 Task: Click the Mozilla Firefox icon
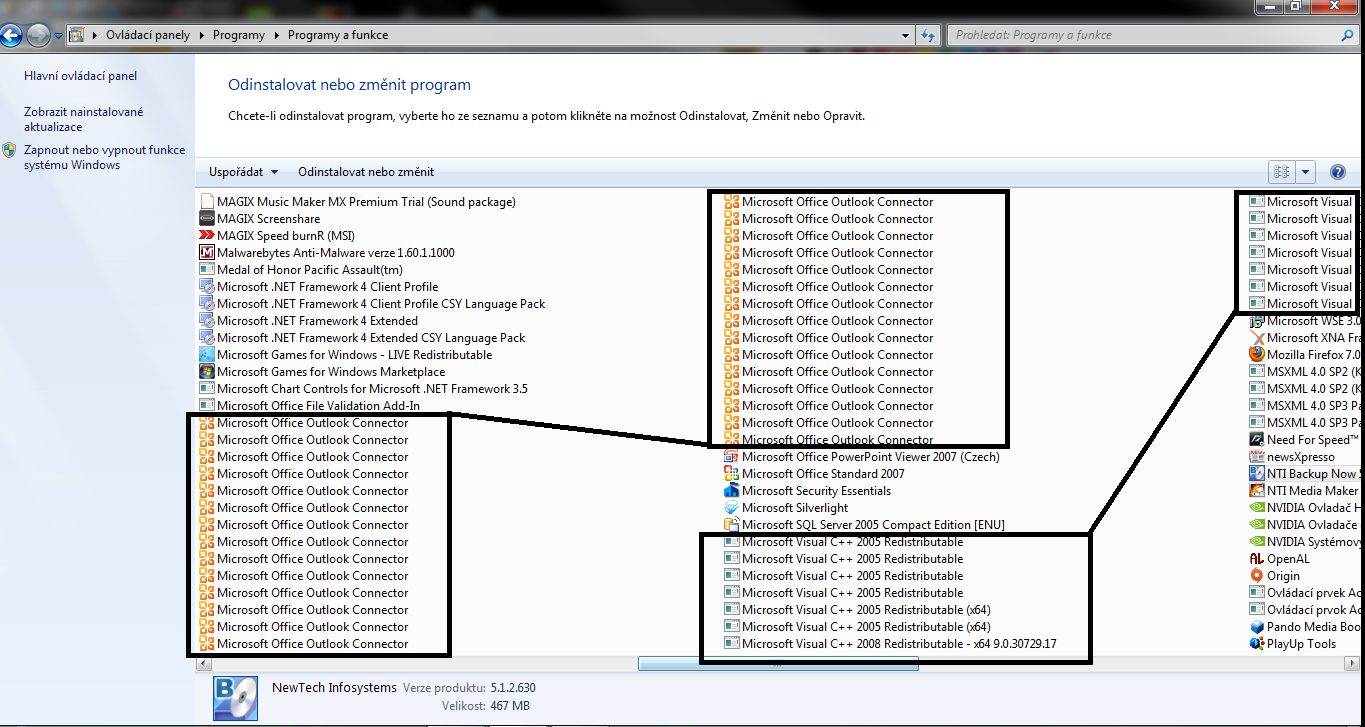pyautogui.click(x=1257, y=355)
